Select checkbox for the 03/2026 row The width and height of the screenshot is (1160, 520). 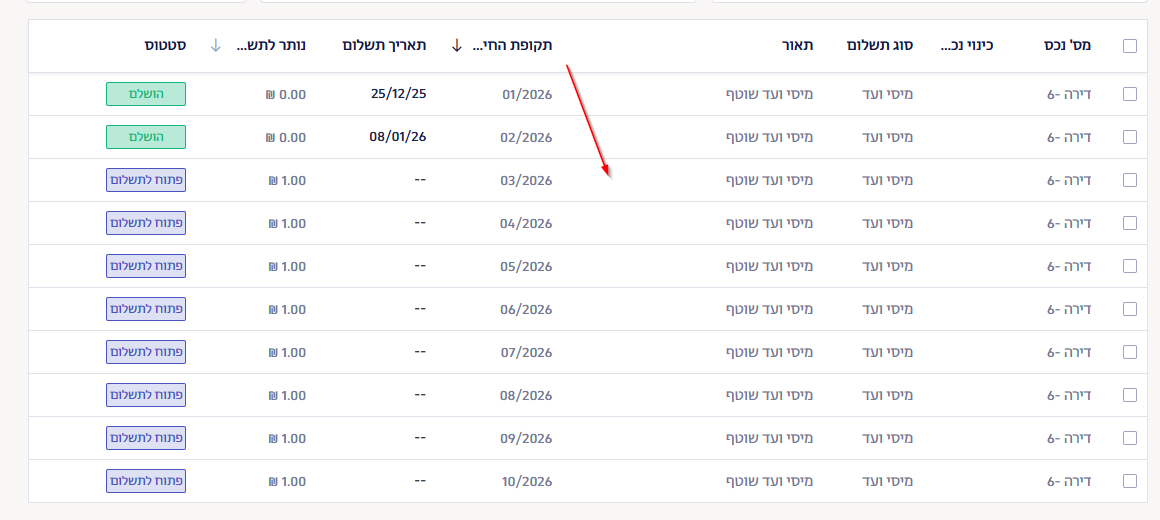coord(1130,180)
